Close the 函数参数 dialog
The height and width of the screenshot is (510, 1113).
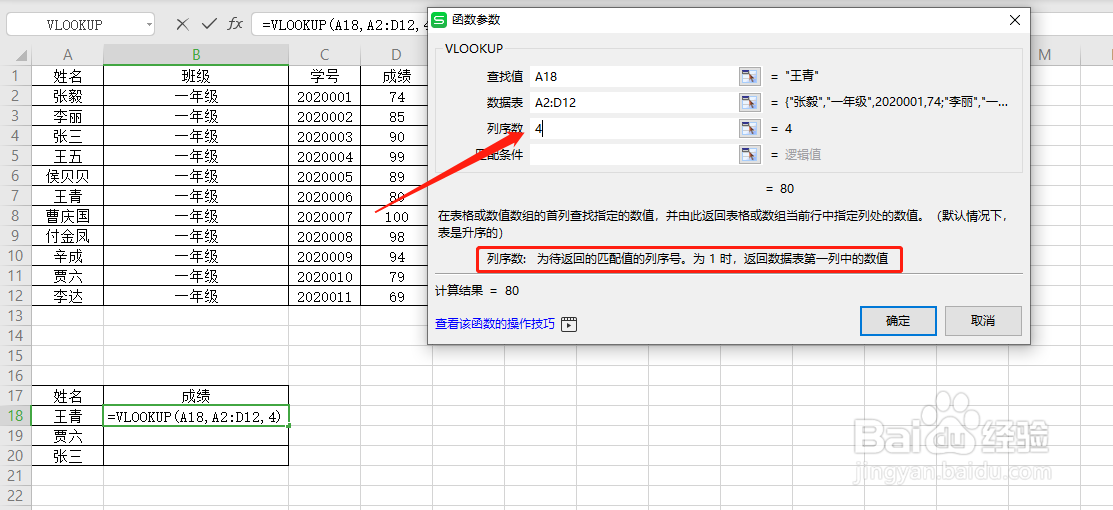(1014, 21)
